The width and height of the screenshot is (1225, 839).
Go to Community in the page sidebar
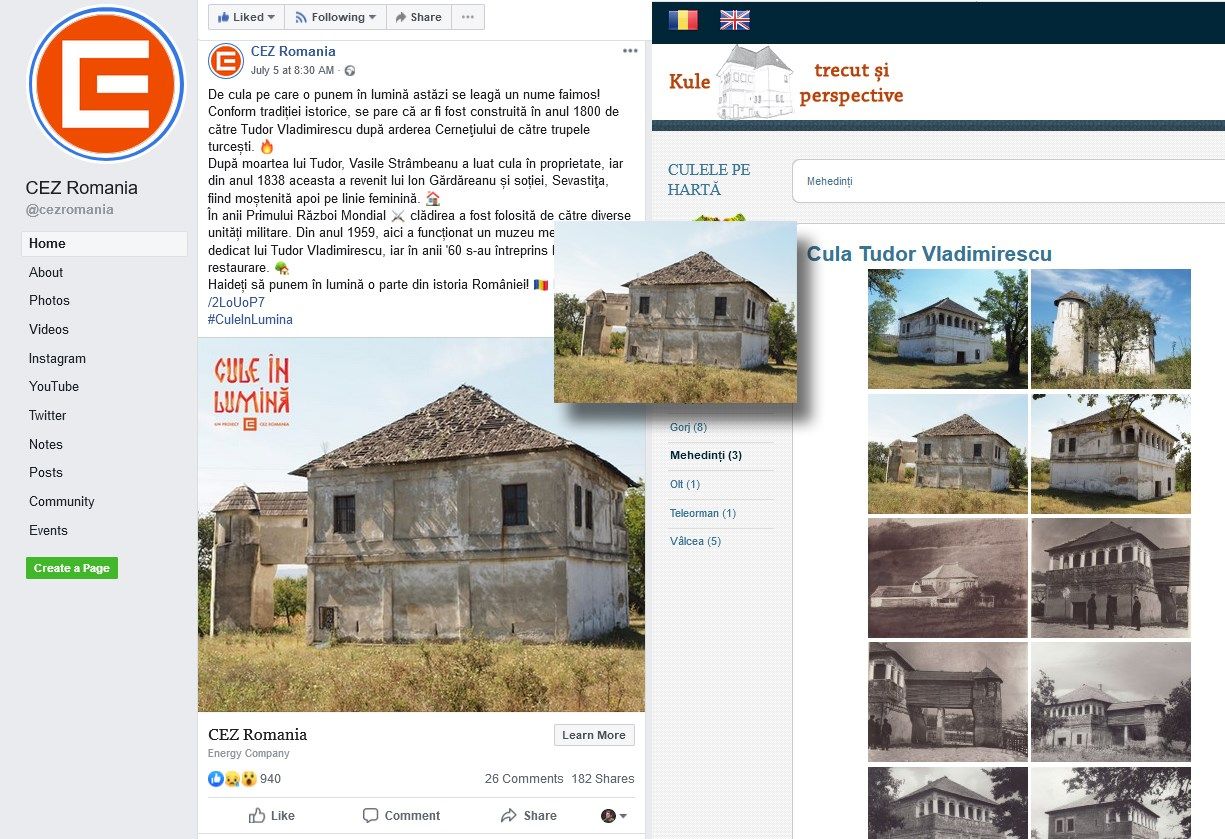(62, 501)
